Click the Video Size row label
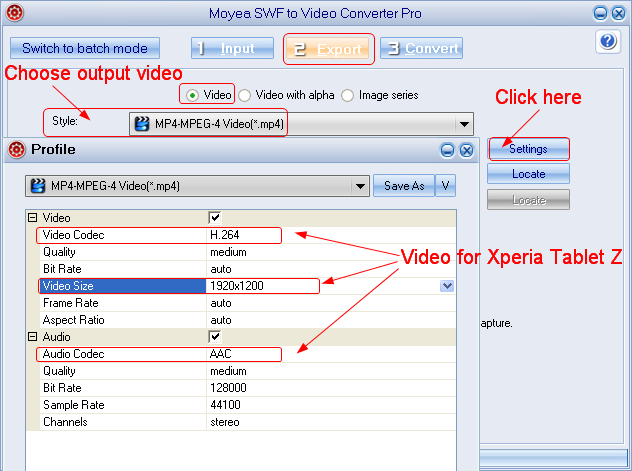This screenshot has width=632, height=471. (x=68, y=286)
